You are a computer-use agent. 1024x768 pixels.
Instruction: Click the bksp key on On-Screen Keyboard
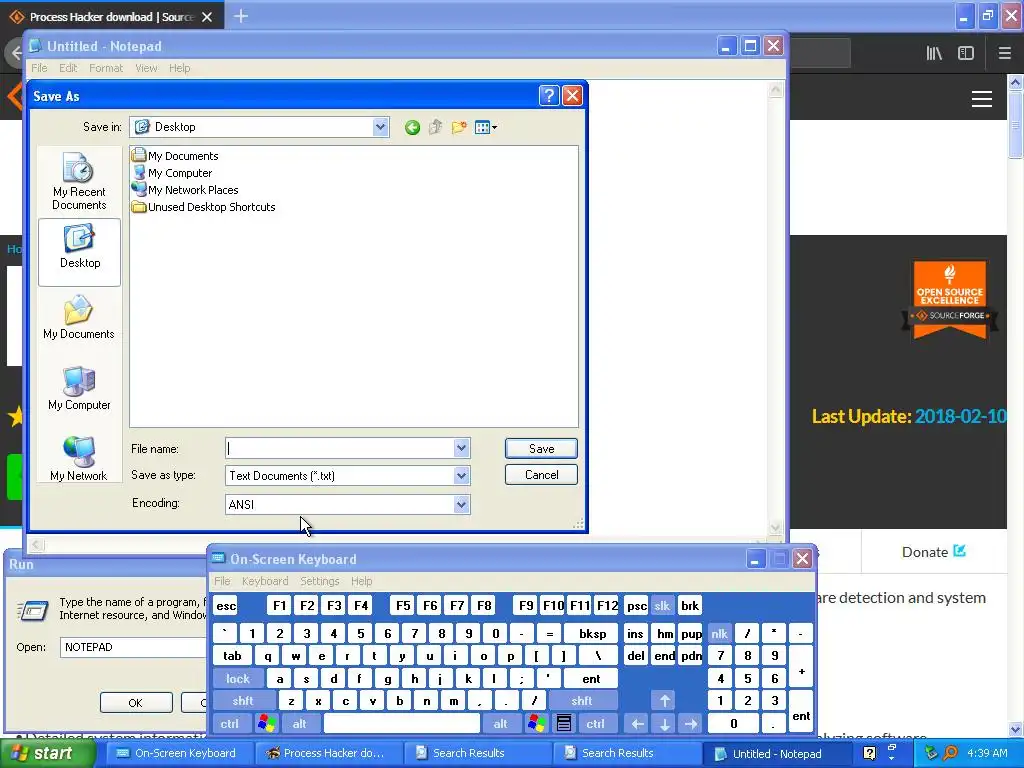point(592,633)
